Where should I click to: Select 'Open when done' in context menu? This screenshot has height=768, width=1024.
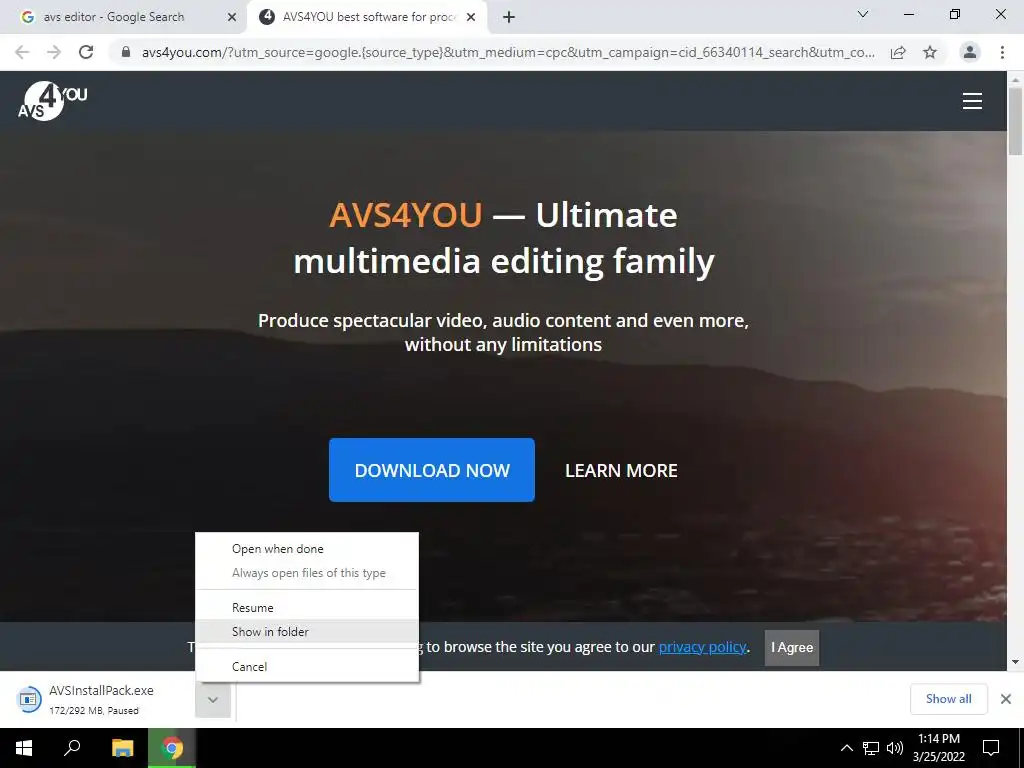[x=307, y=549]
